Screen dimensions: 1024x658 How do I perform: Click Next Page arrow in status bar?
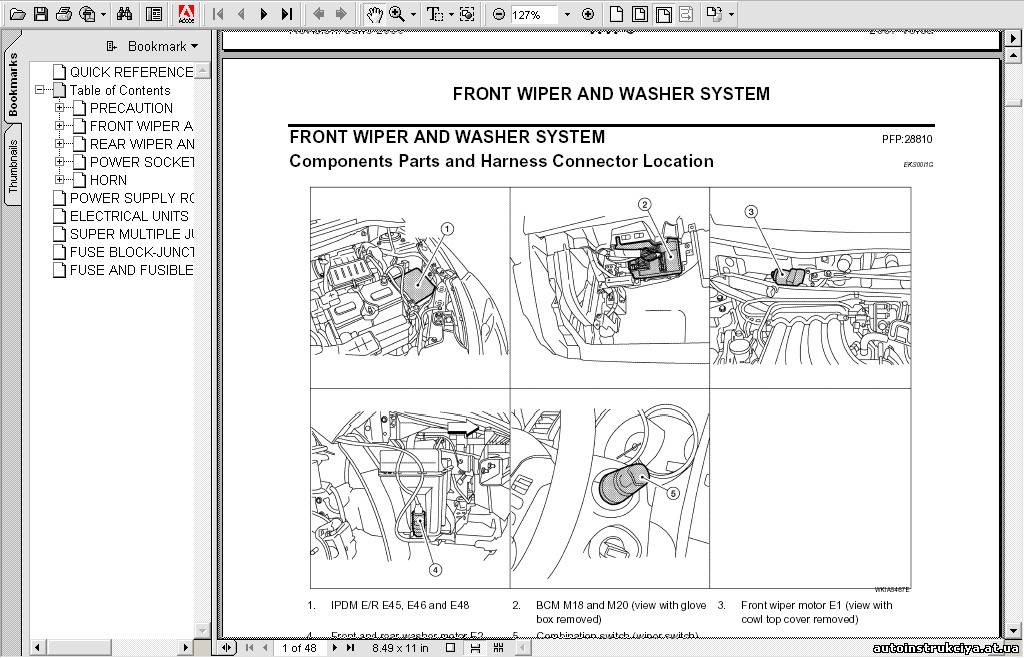pos(335,648)
